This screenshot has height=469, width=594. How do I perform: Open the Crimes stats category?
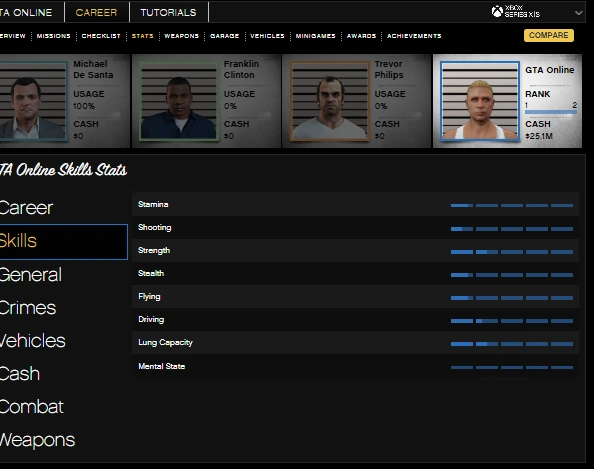click(x=28, y=308)
